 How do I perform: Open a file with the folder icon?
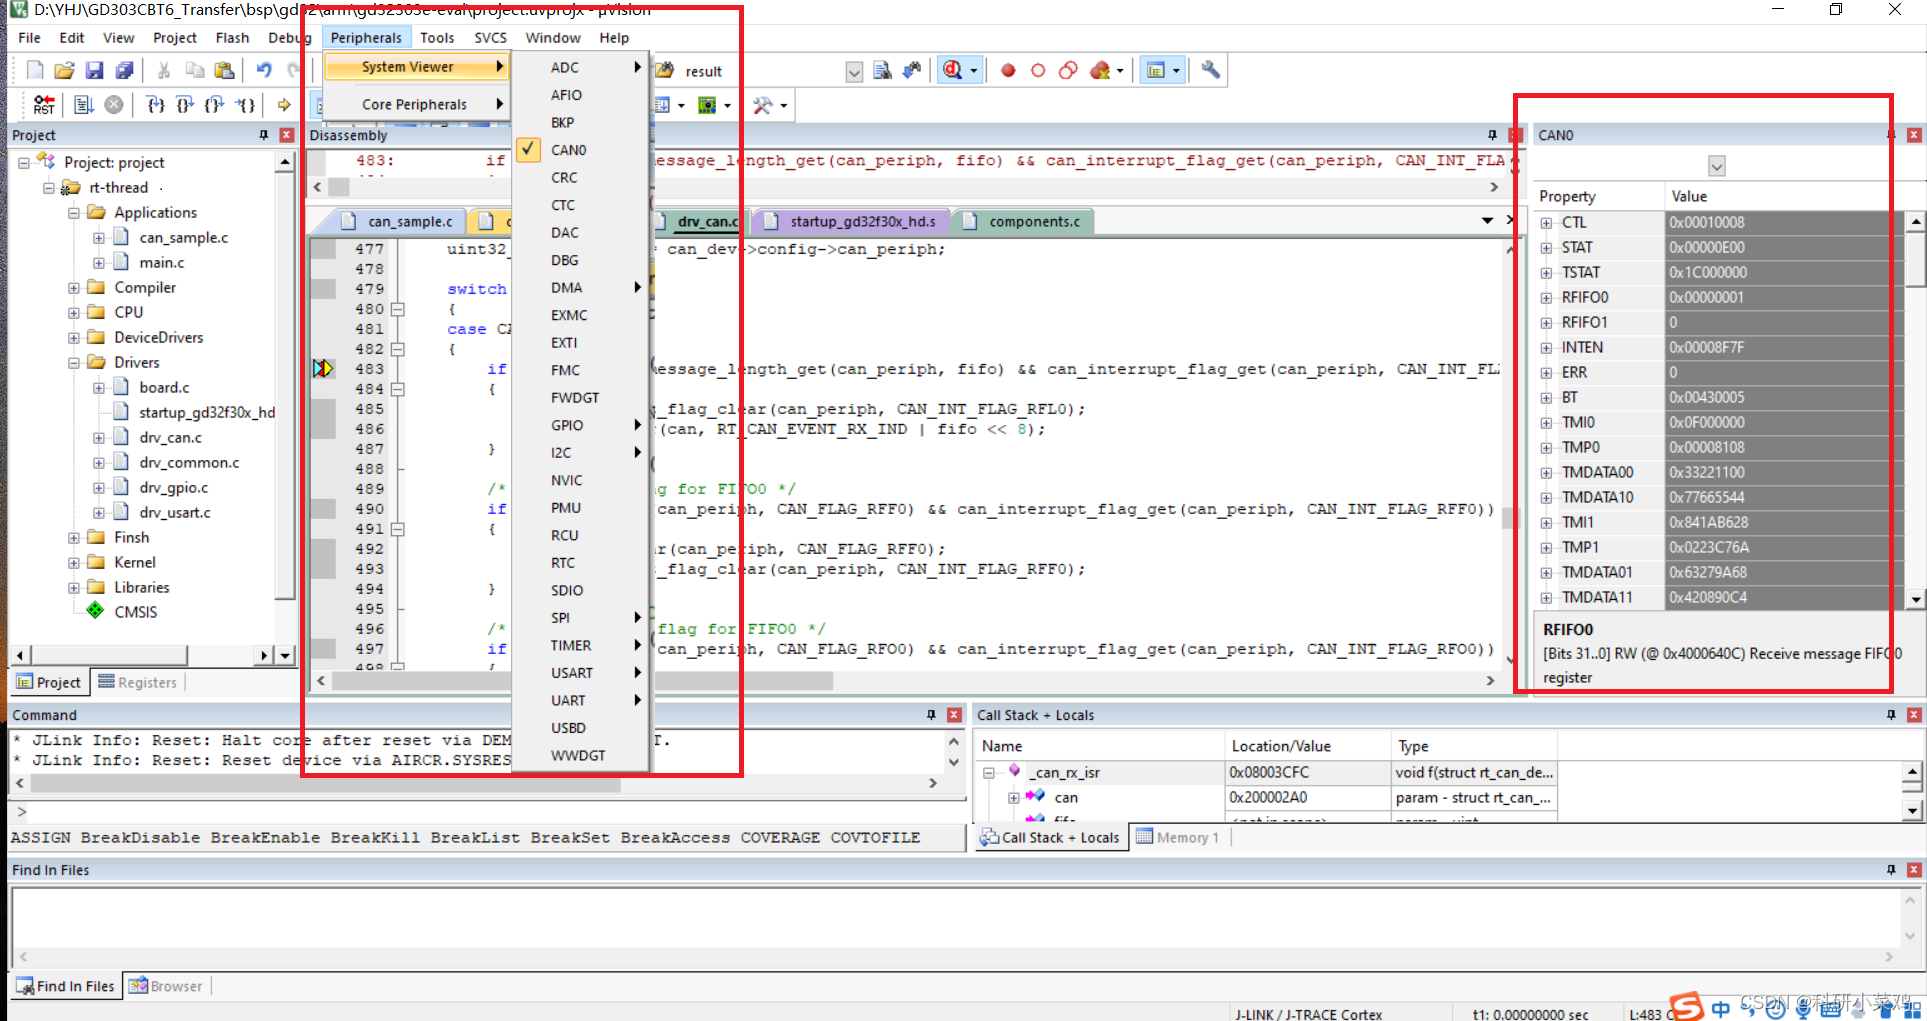pyautogui.click(x=64, y=70)
